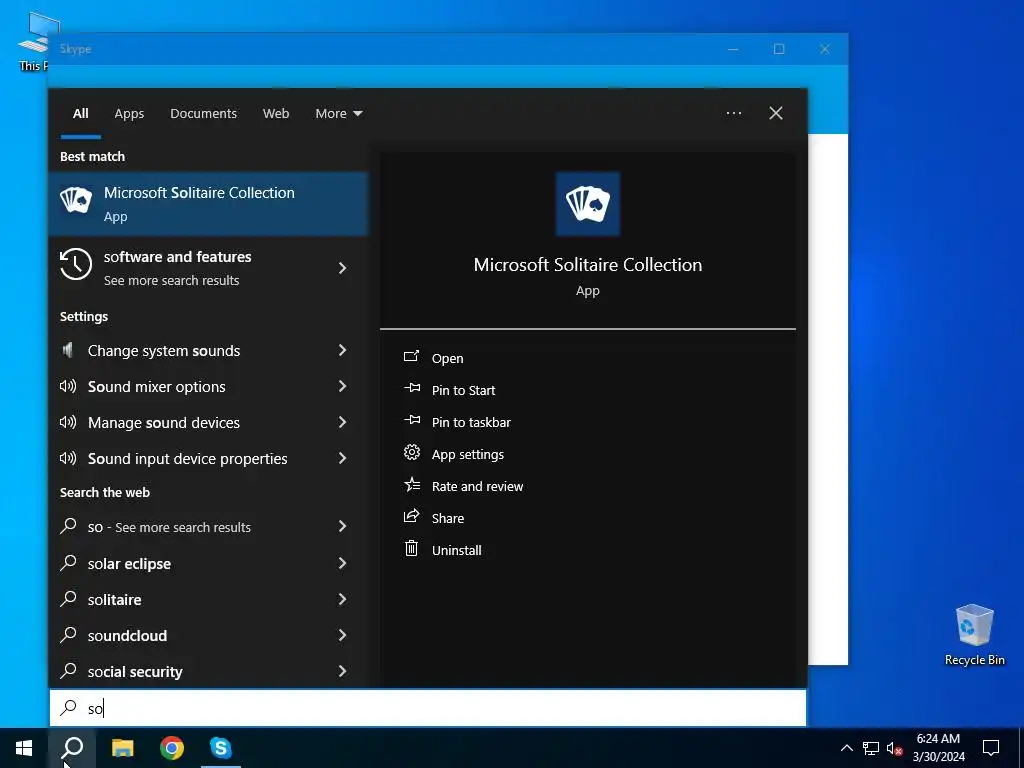Close the search panel with X

point(776,114)
